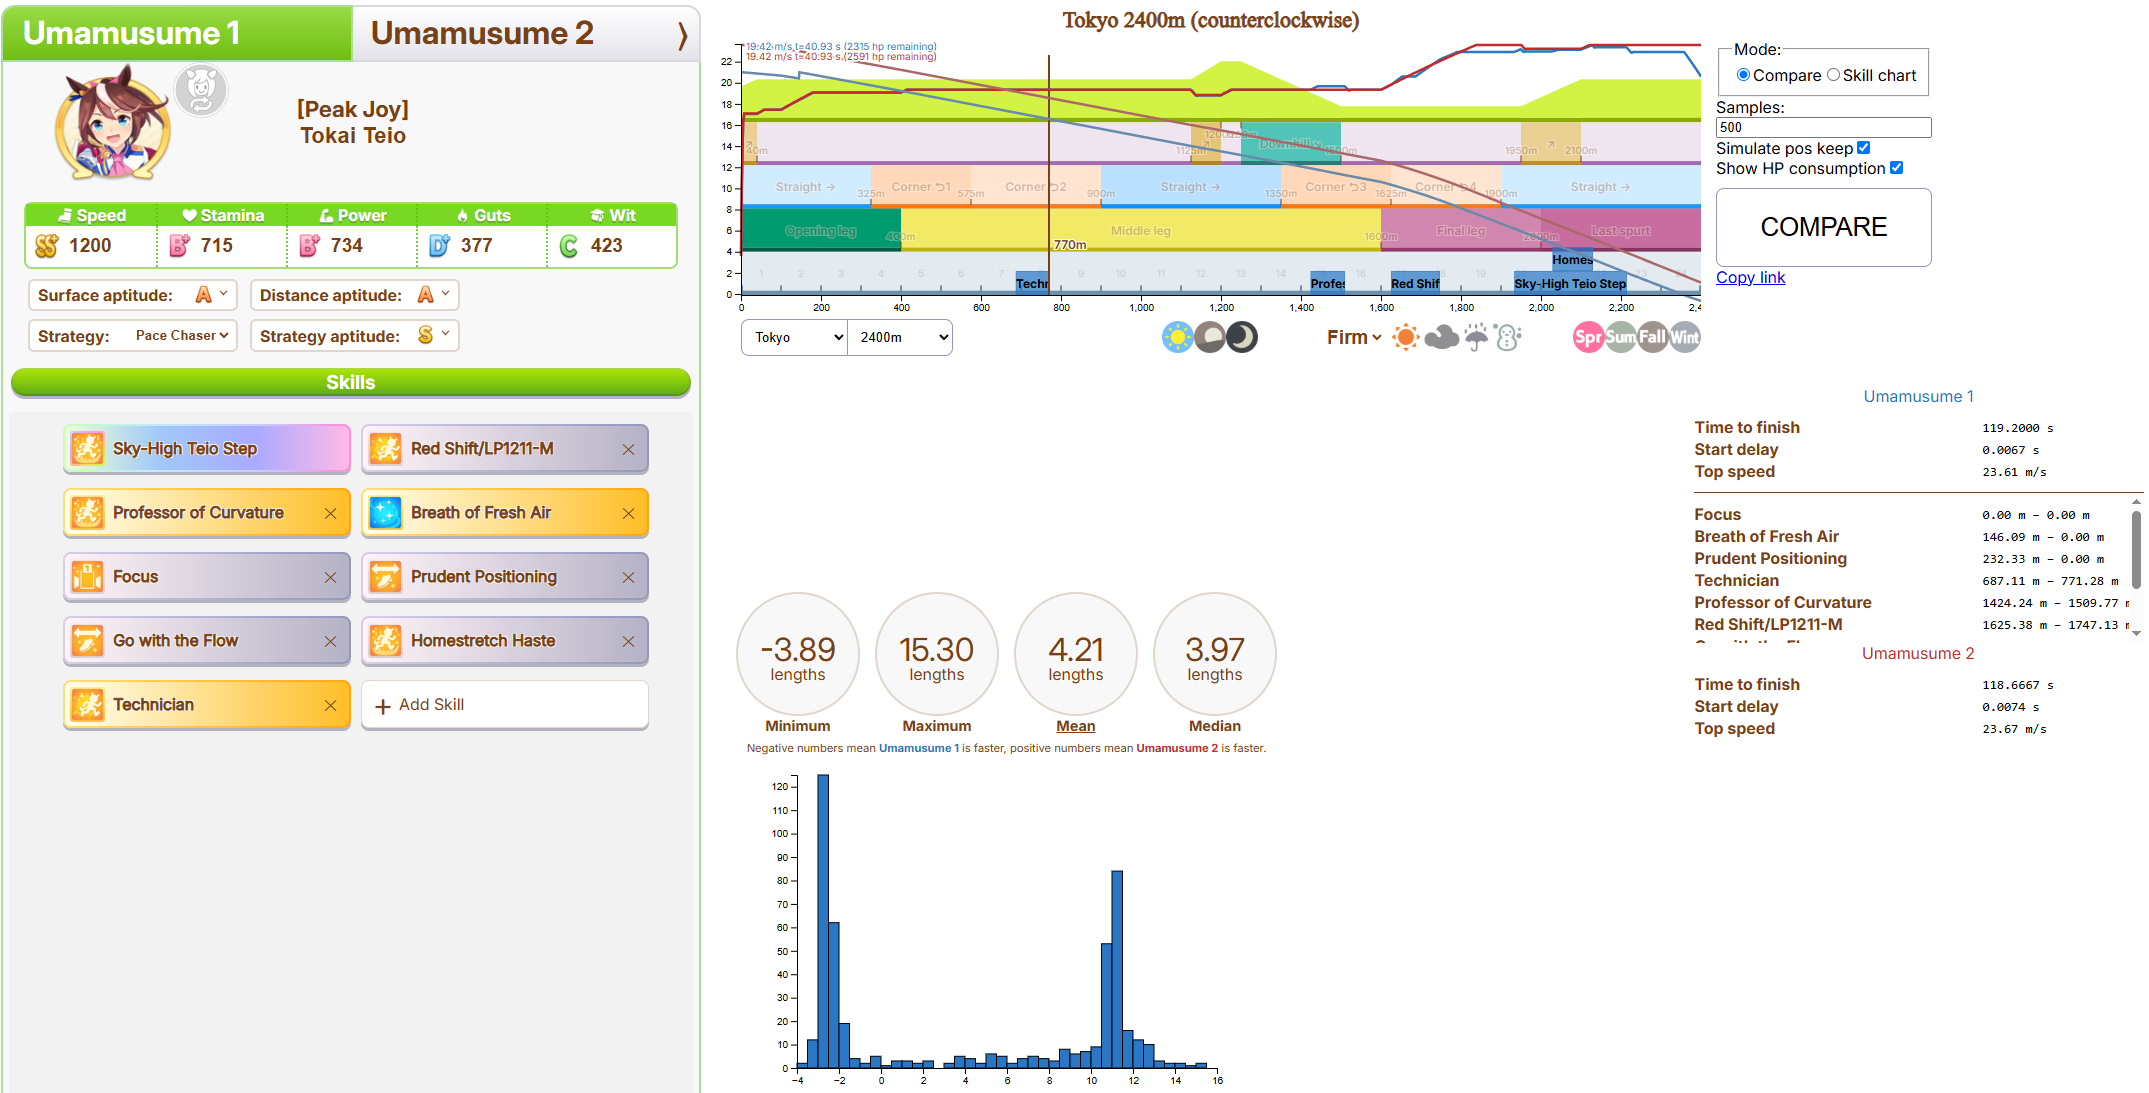Click Skills header bar
Viewport: 2149px width, 1093px height.
351,382
